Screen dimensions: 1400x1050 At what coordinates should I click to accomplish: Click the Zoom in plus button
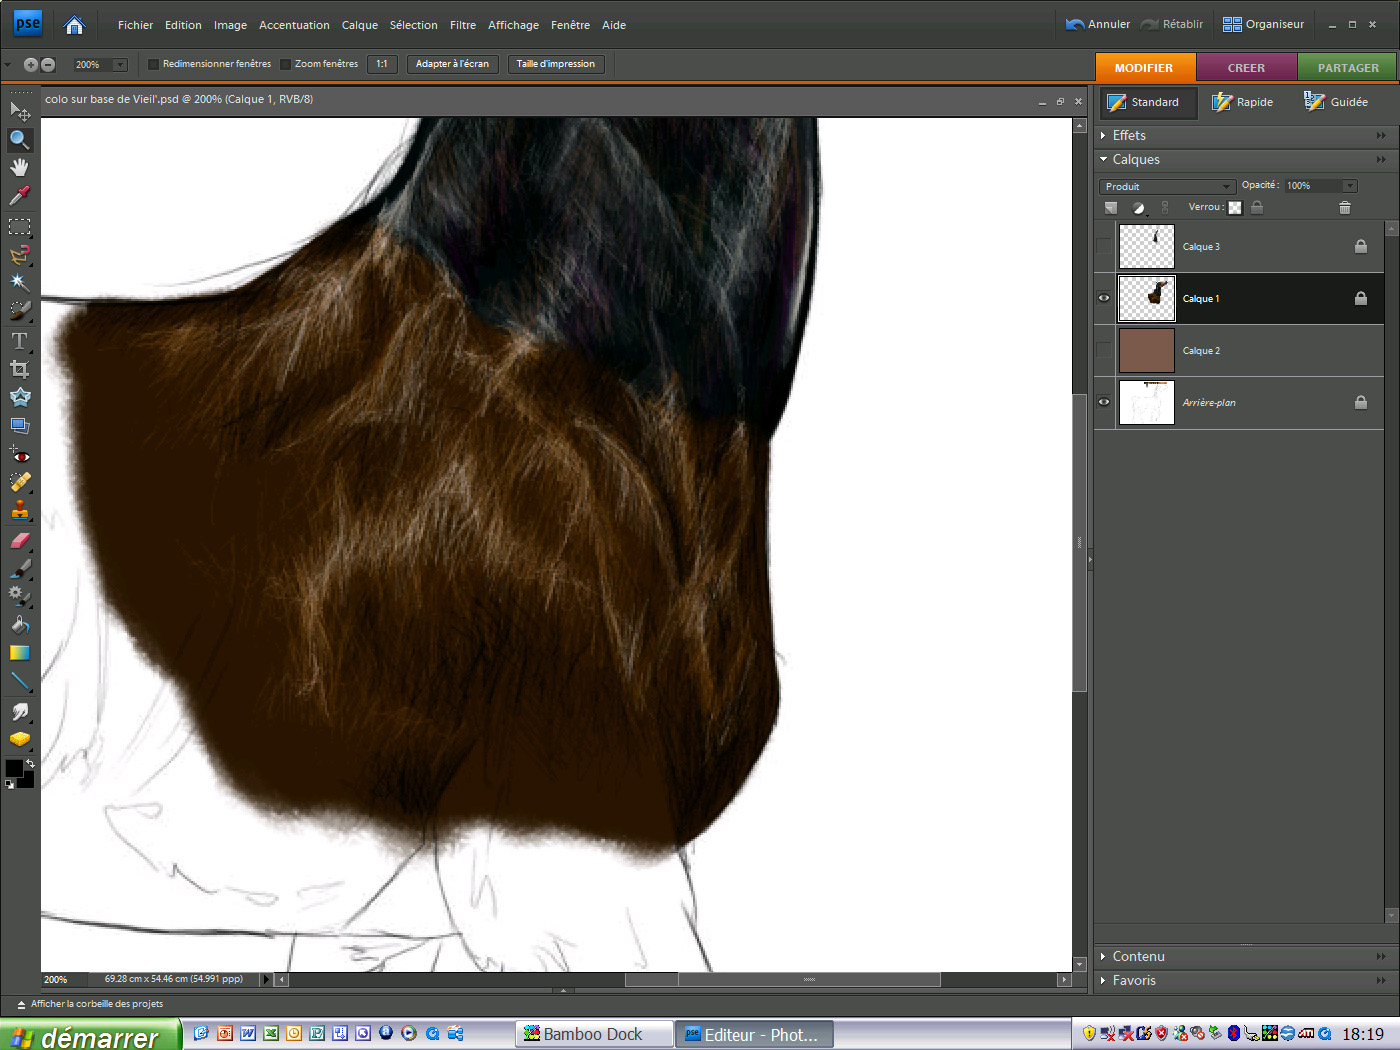point(30,64)
